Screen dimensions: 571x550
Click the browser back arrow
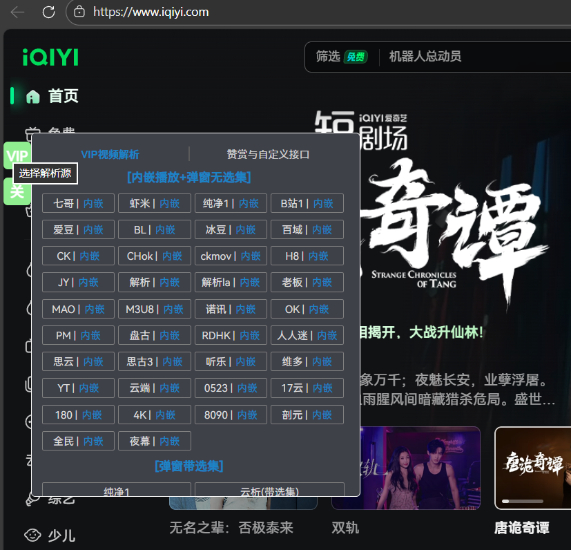tap(17, 12)
